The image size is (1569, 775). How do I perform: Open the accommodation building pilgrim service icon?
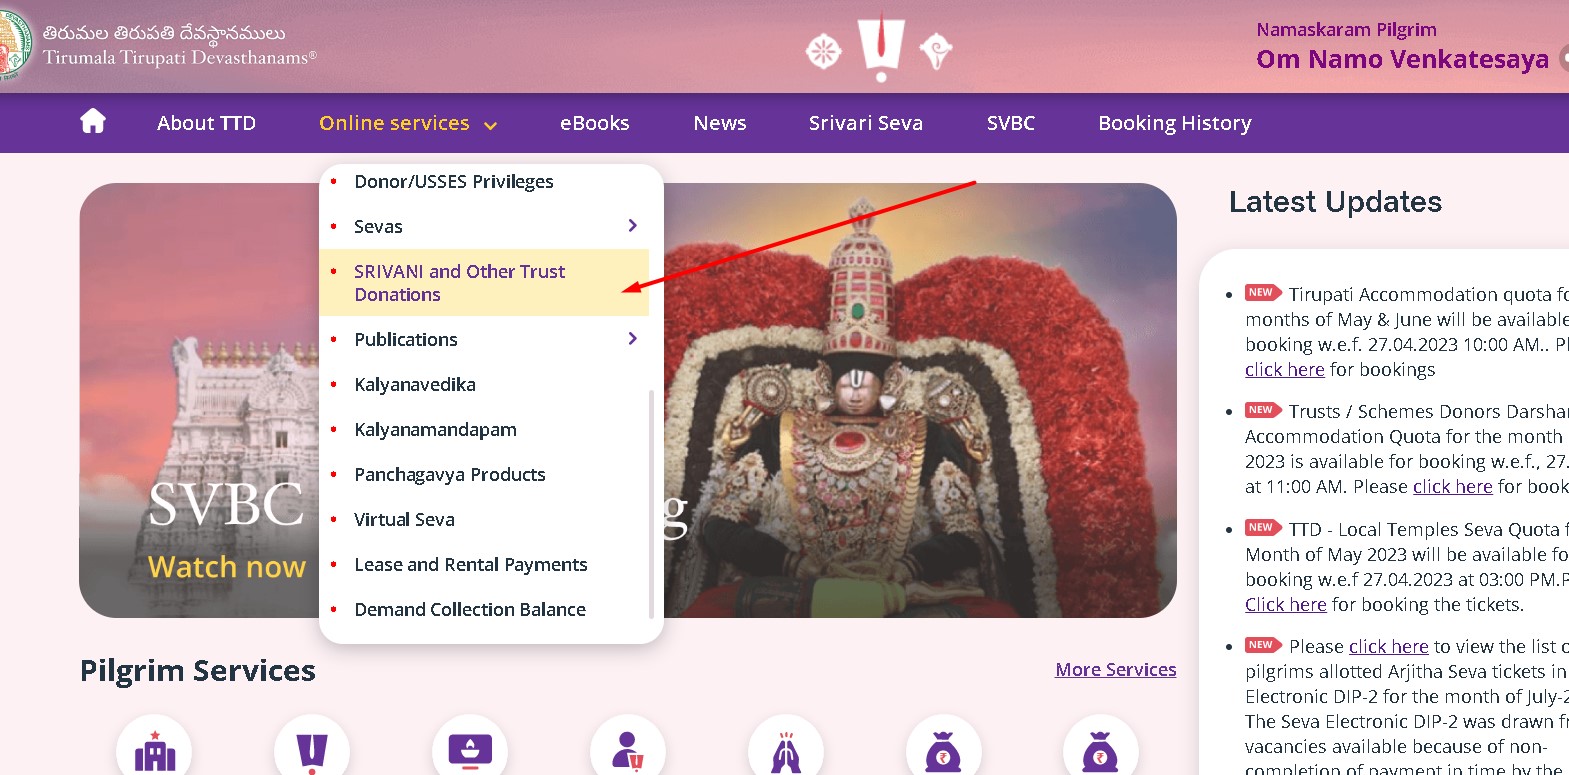[154, 751]
